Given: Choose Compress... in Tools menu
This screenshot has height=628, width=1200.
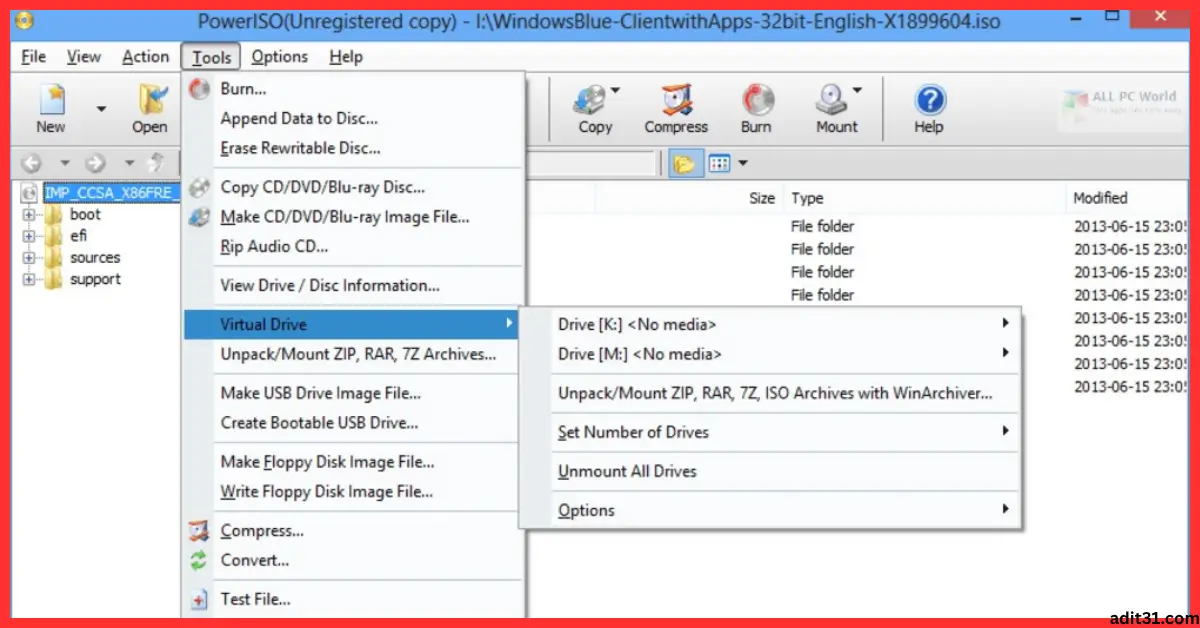Looking at the screenshot, I should coord(354,531).
